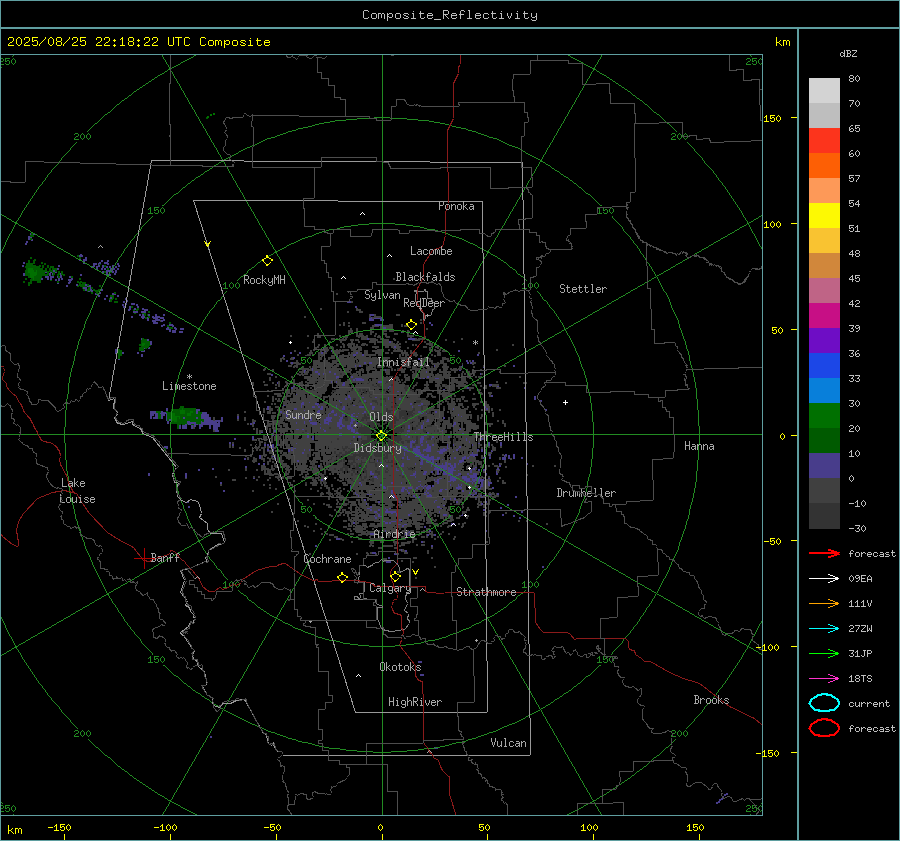Click the Okotoks town label
The width and height of the screenshot is (900, 841).
400,666
